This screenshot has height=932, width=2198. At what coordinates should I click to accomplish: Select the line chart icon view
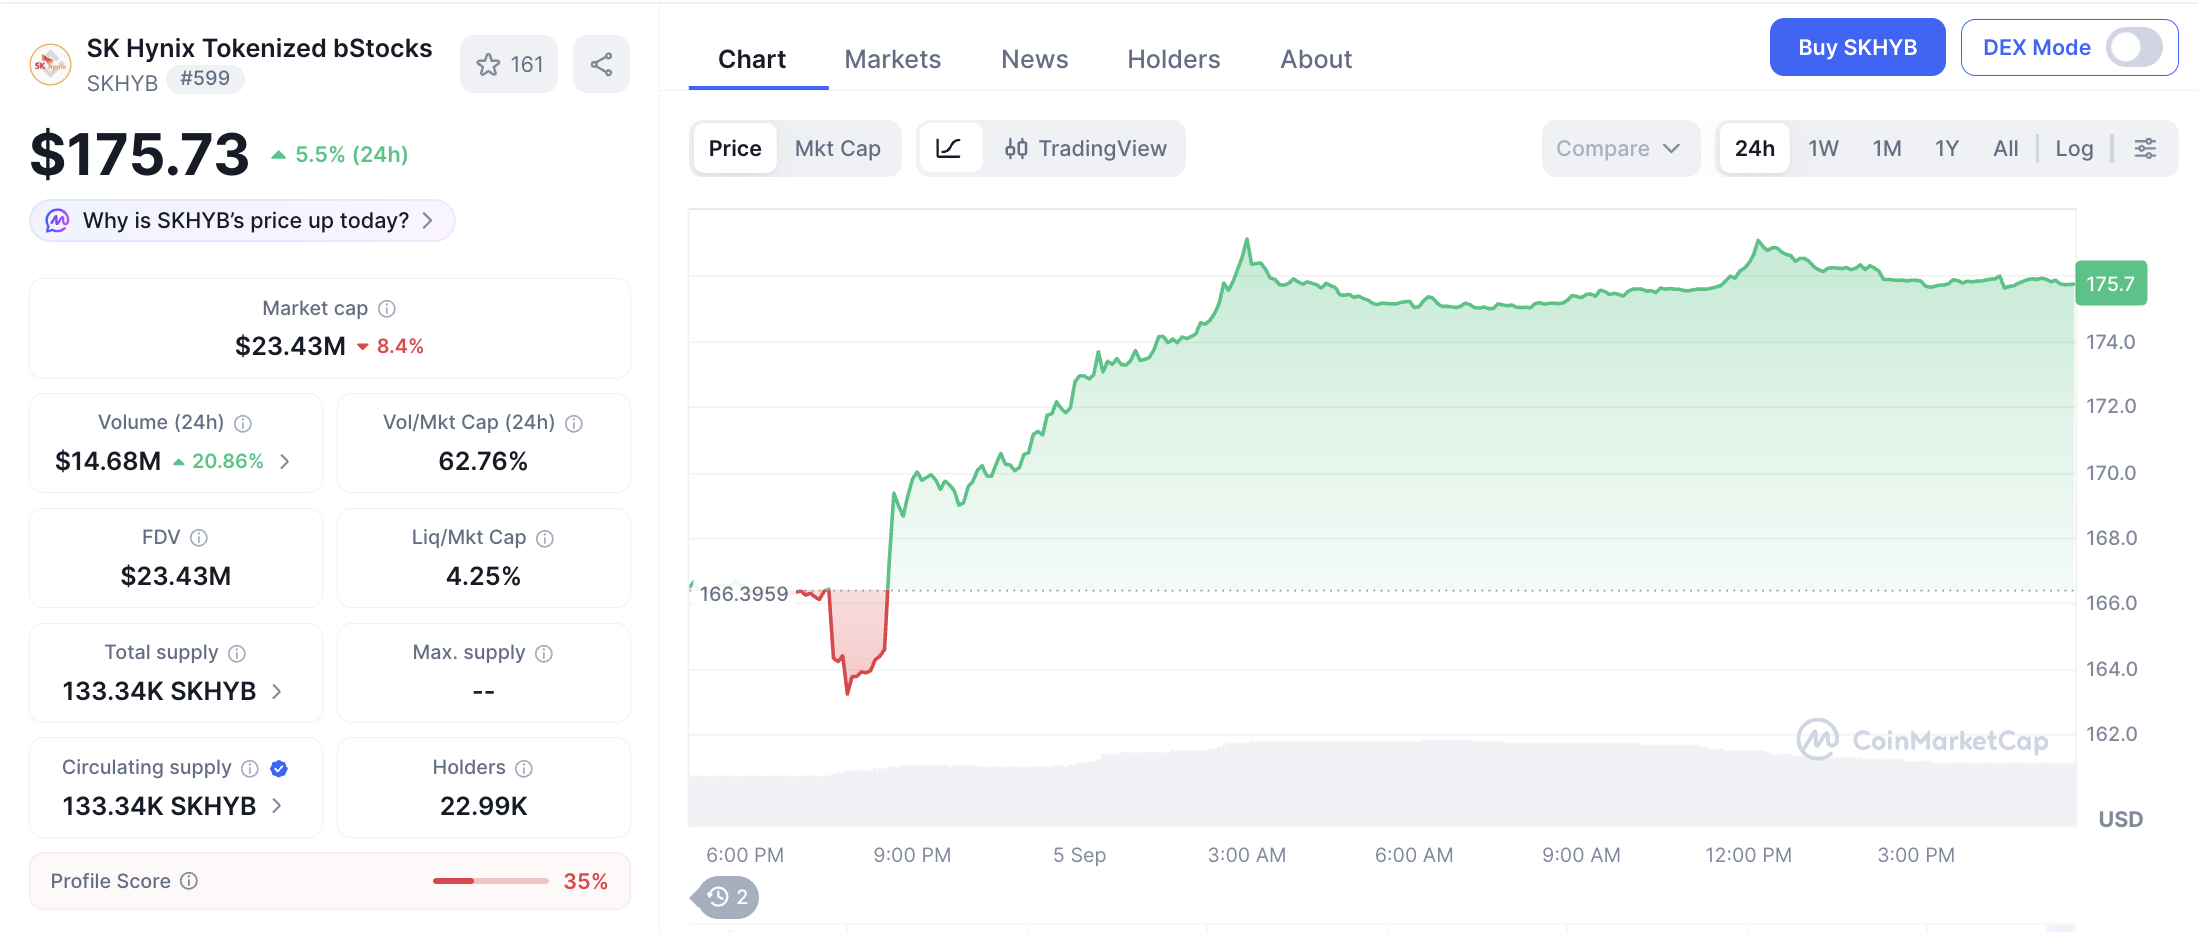pyautogui.click(x=948, y=149)
